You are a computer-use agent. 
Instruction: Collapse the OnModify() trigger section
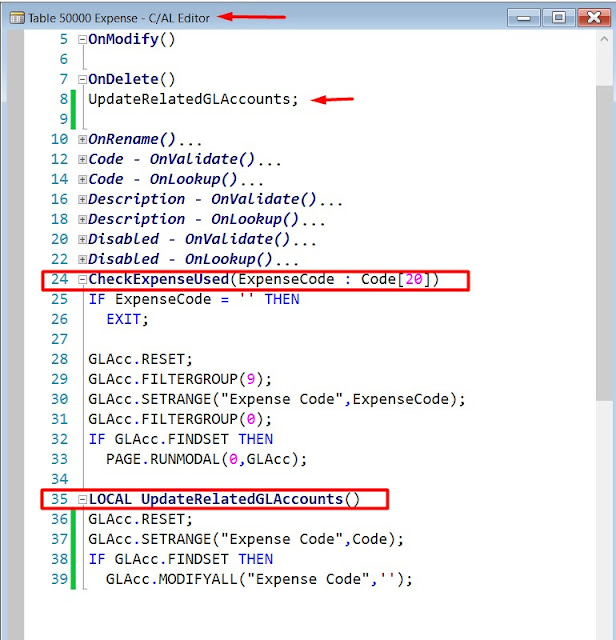82,40
